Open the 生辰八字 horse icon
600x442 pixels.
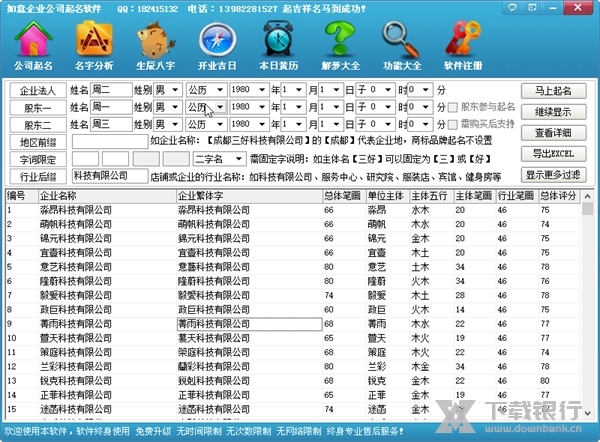pyautogui.click(x=156, y=45)
